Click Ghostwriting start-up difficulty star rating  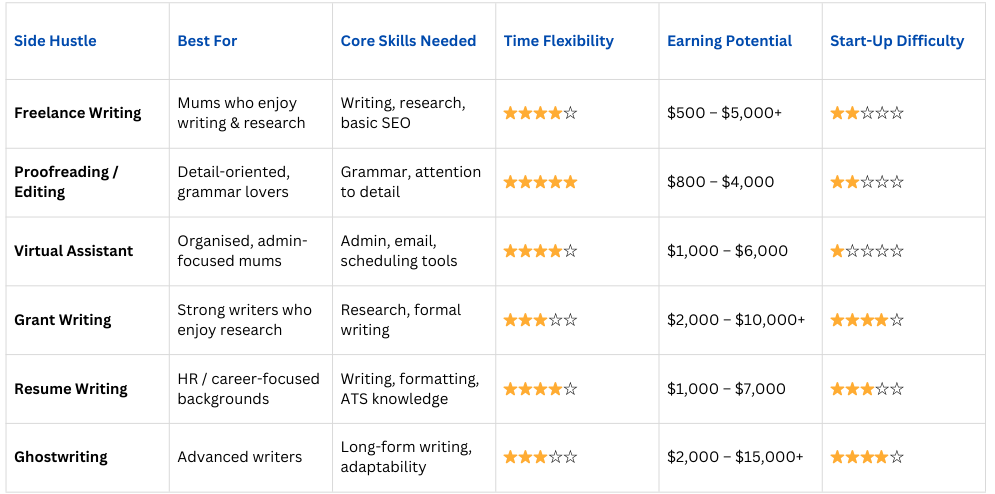(x=867, y=457)
